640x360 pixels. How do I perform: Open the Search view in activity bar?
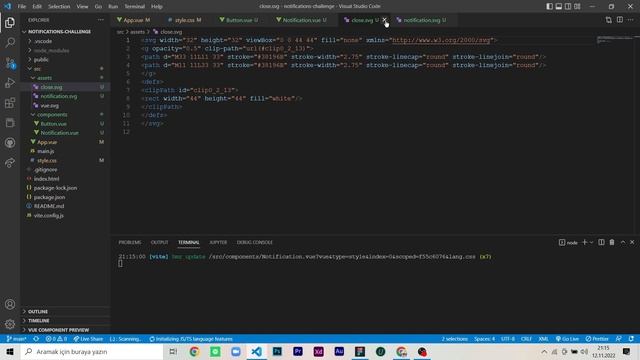pos(10,42)
